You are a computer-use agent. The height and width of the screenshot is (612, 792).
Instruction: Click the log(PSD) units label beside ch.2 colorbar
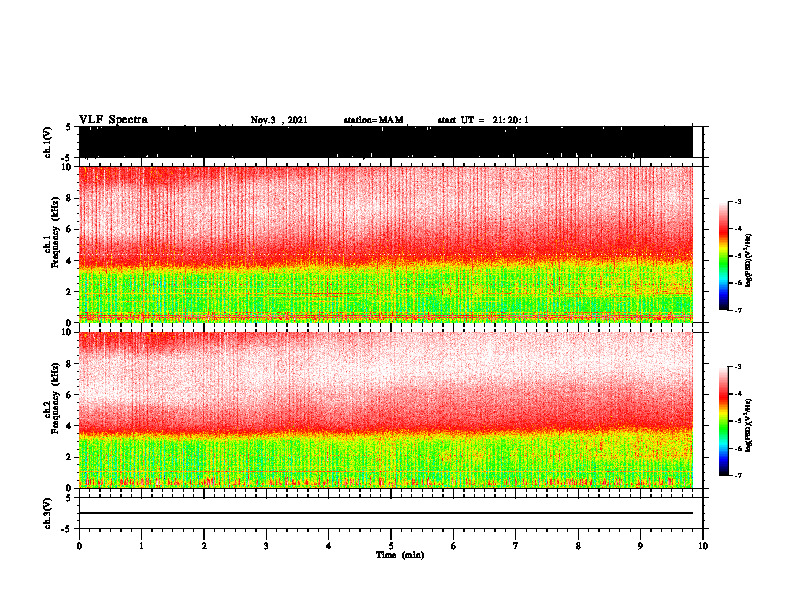coord(749,425)
